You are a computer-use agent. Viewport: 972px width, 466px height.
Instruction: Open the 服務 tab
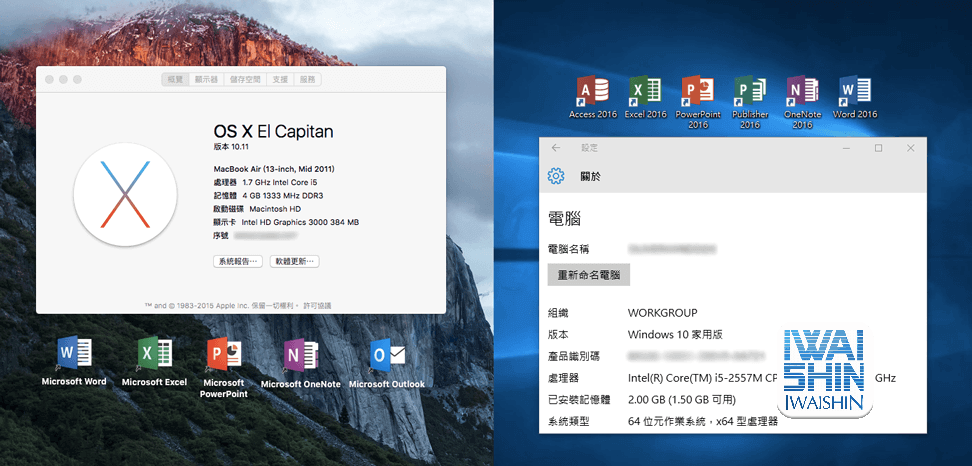pos(307,79)
